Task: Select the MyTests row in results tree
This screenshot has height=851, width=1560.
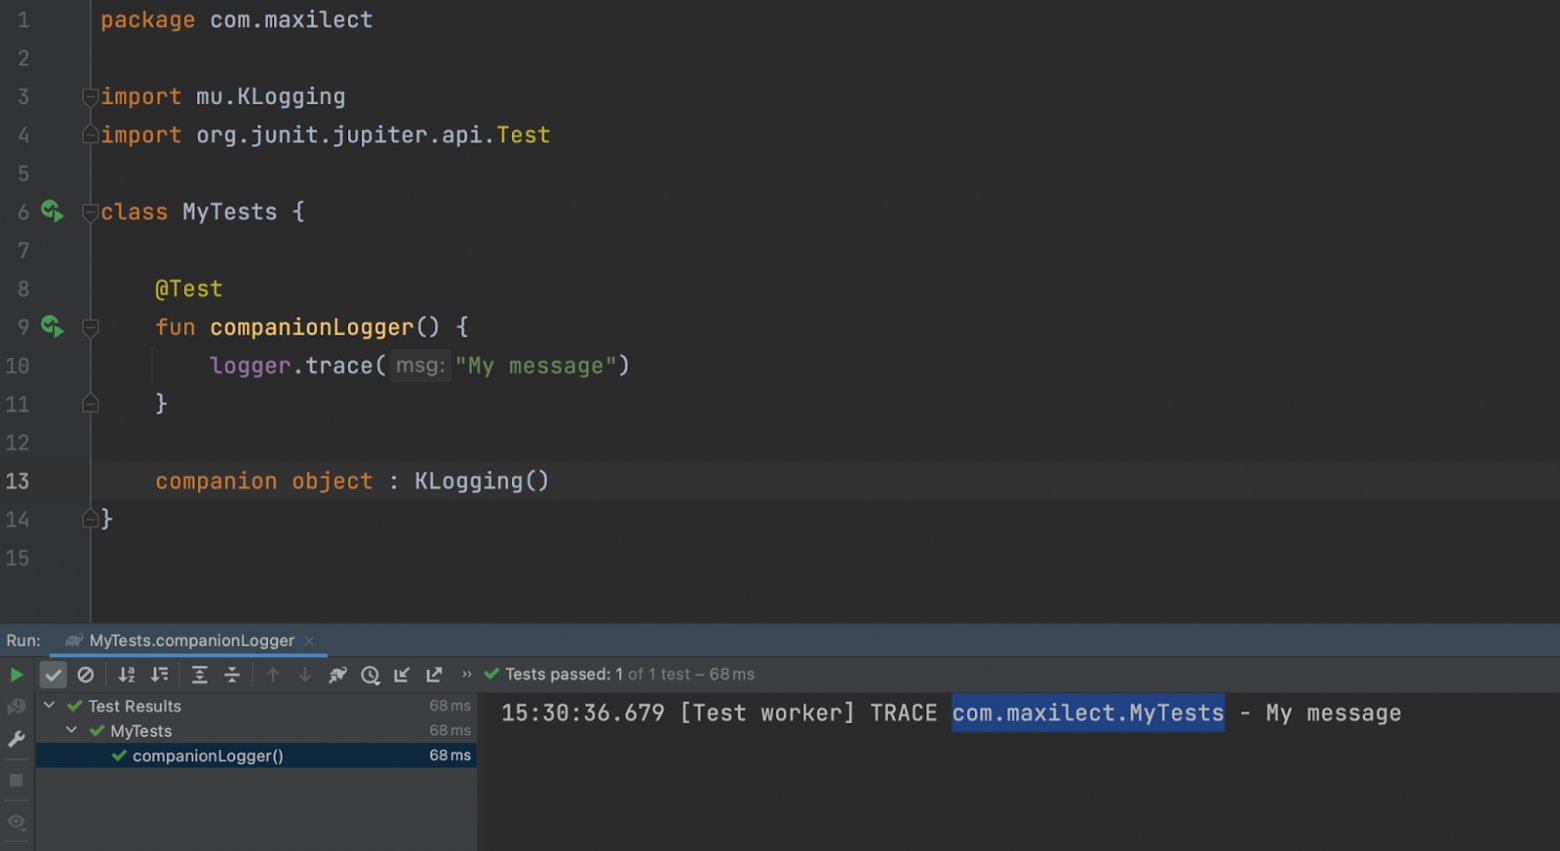Action: [256, 731]
